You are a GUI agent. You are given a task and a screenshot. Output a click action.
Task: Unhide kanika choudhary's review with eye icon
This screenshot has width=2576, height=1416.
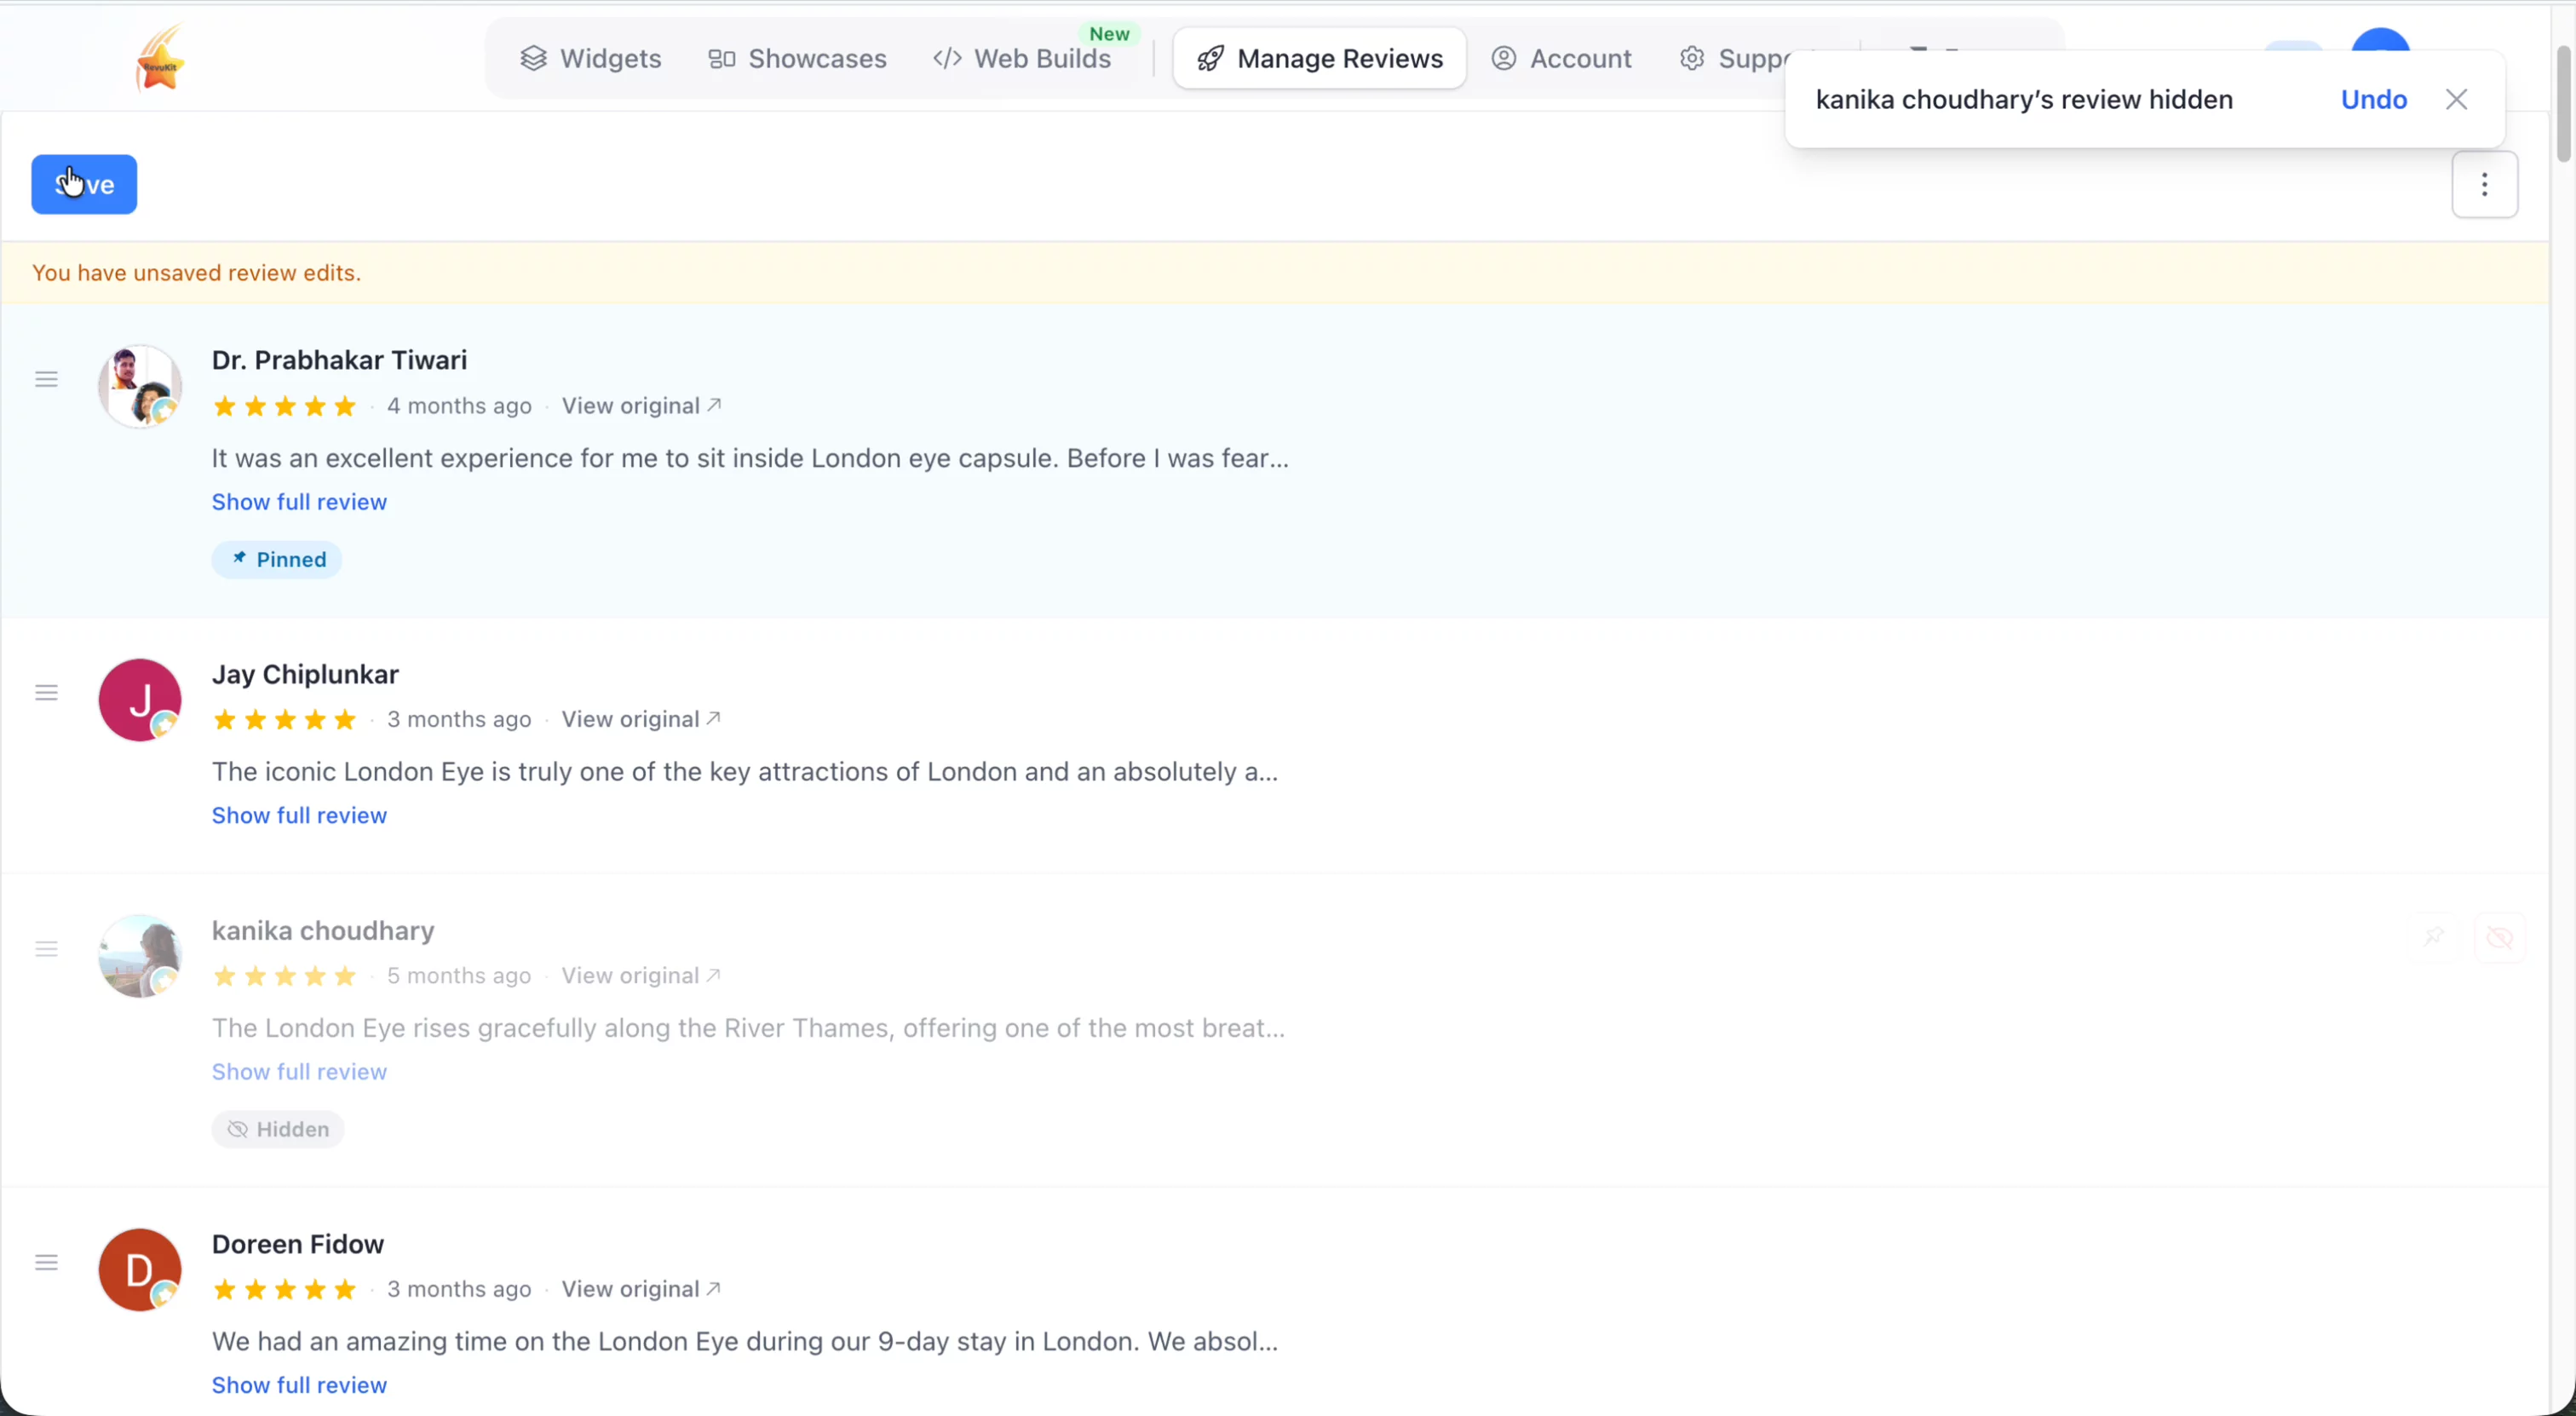point(2500,937)
